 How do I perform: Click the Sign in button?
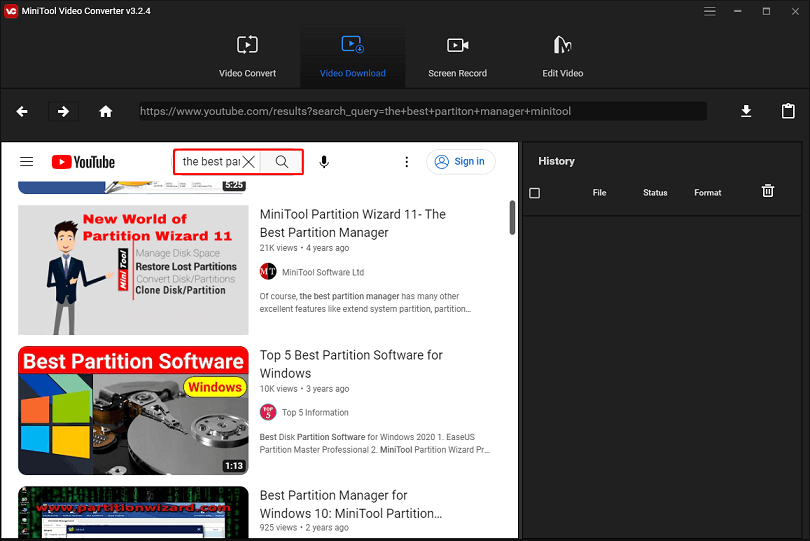click(460, 162)
